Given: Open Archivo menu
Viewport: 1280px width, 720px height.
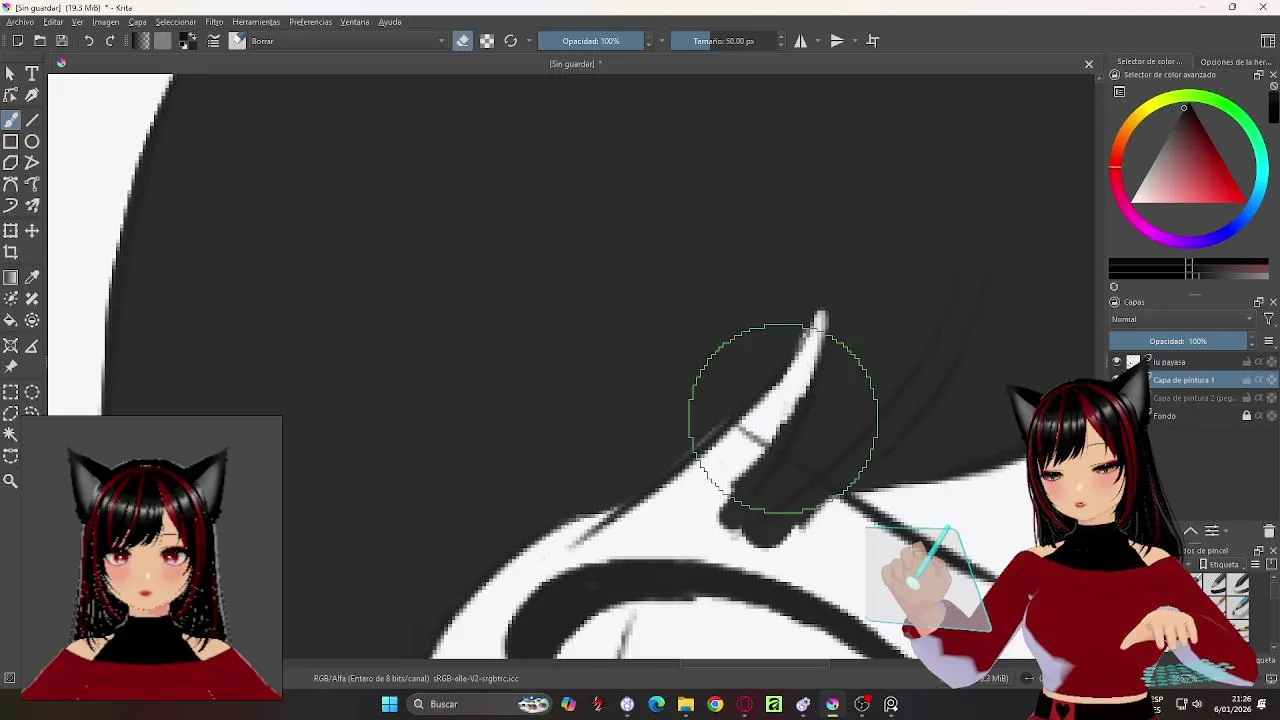Looking at the screenshot, I should click(20, 22).
